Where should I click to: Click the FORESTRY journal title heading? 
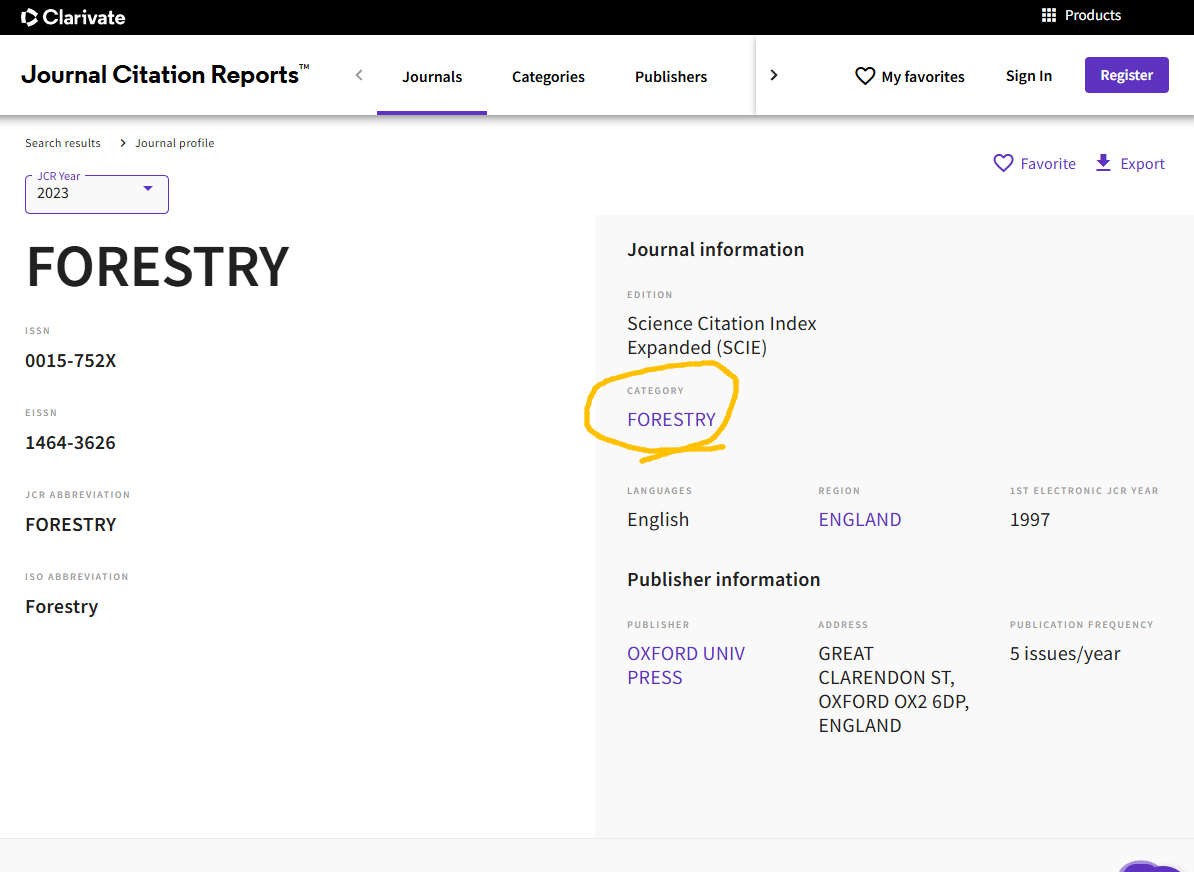click(158, 267)
